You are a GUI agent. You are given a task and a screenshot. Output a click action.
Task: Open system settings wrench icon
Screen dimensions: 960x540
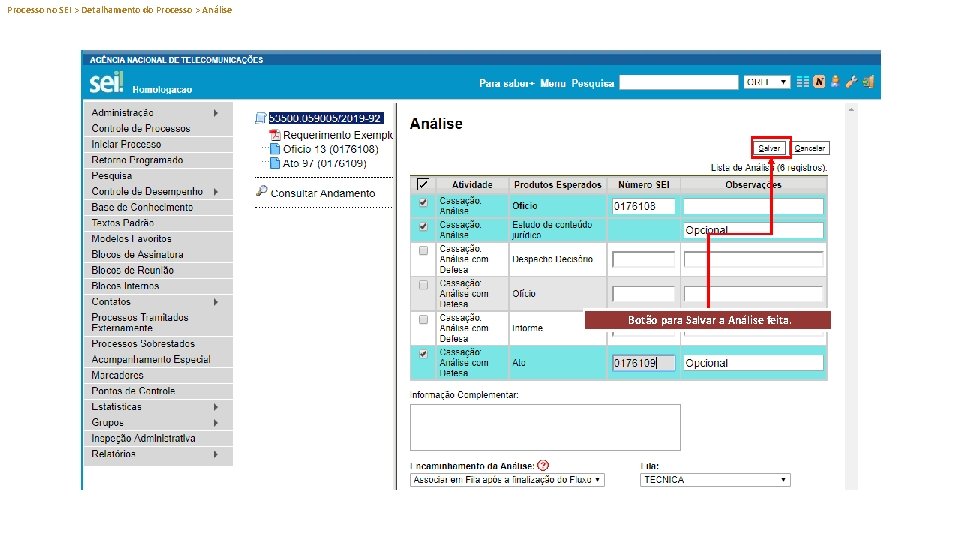point(851,82)
